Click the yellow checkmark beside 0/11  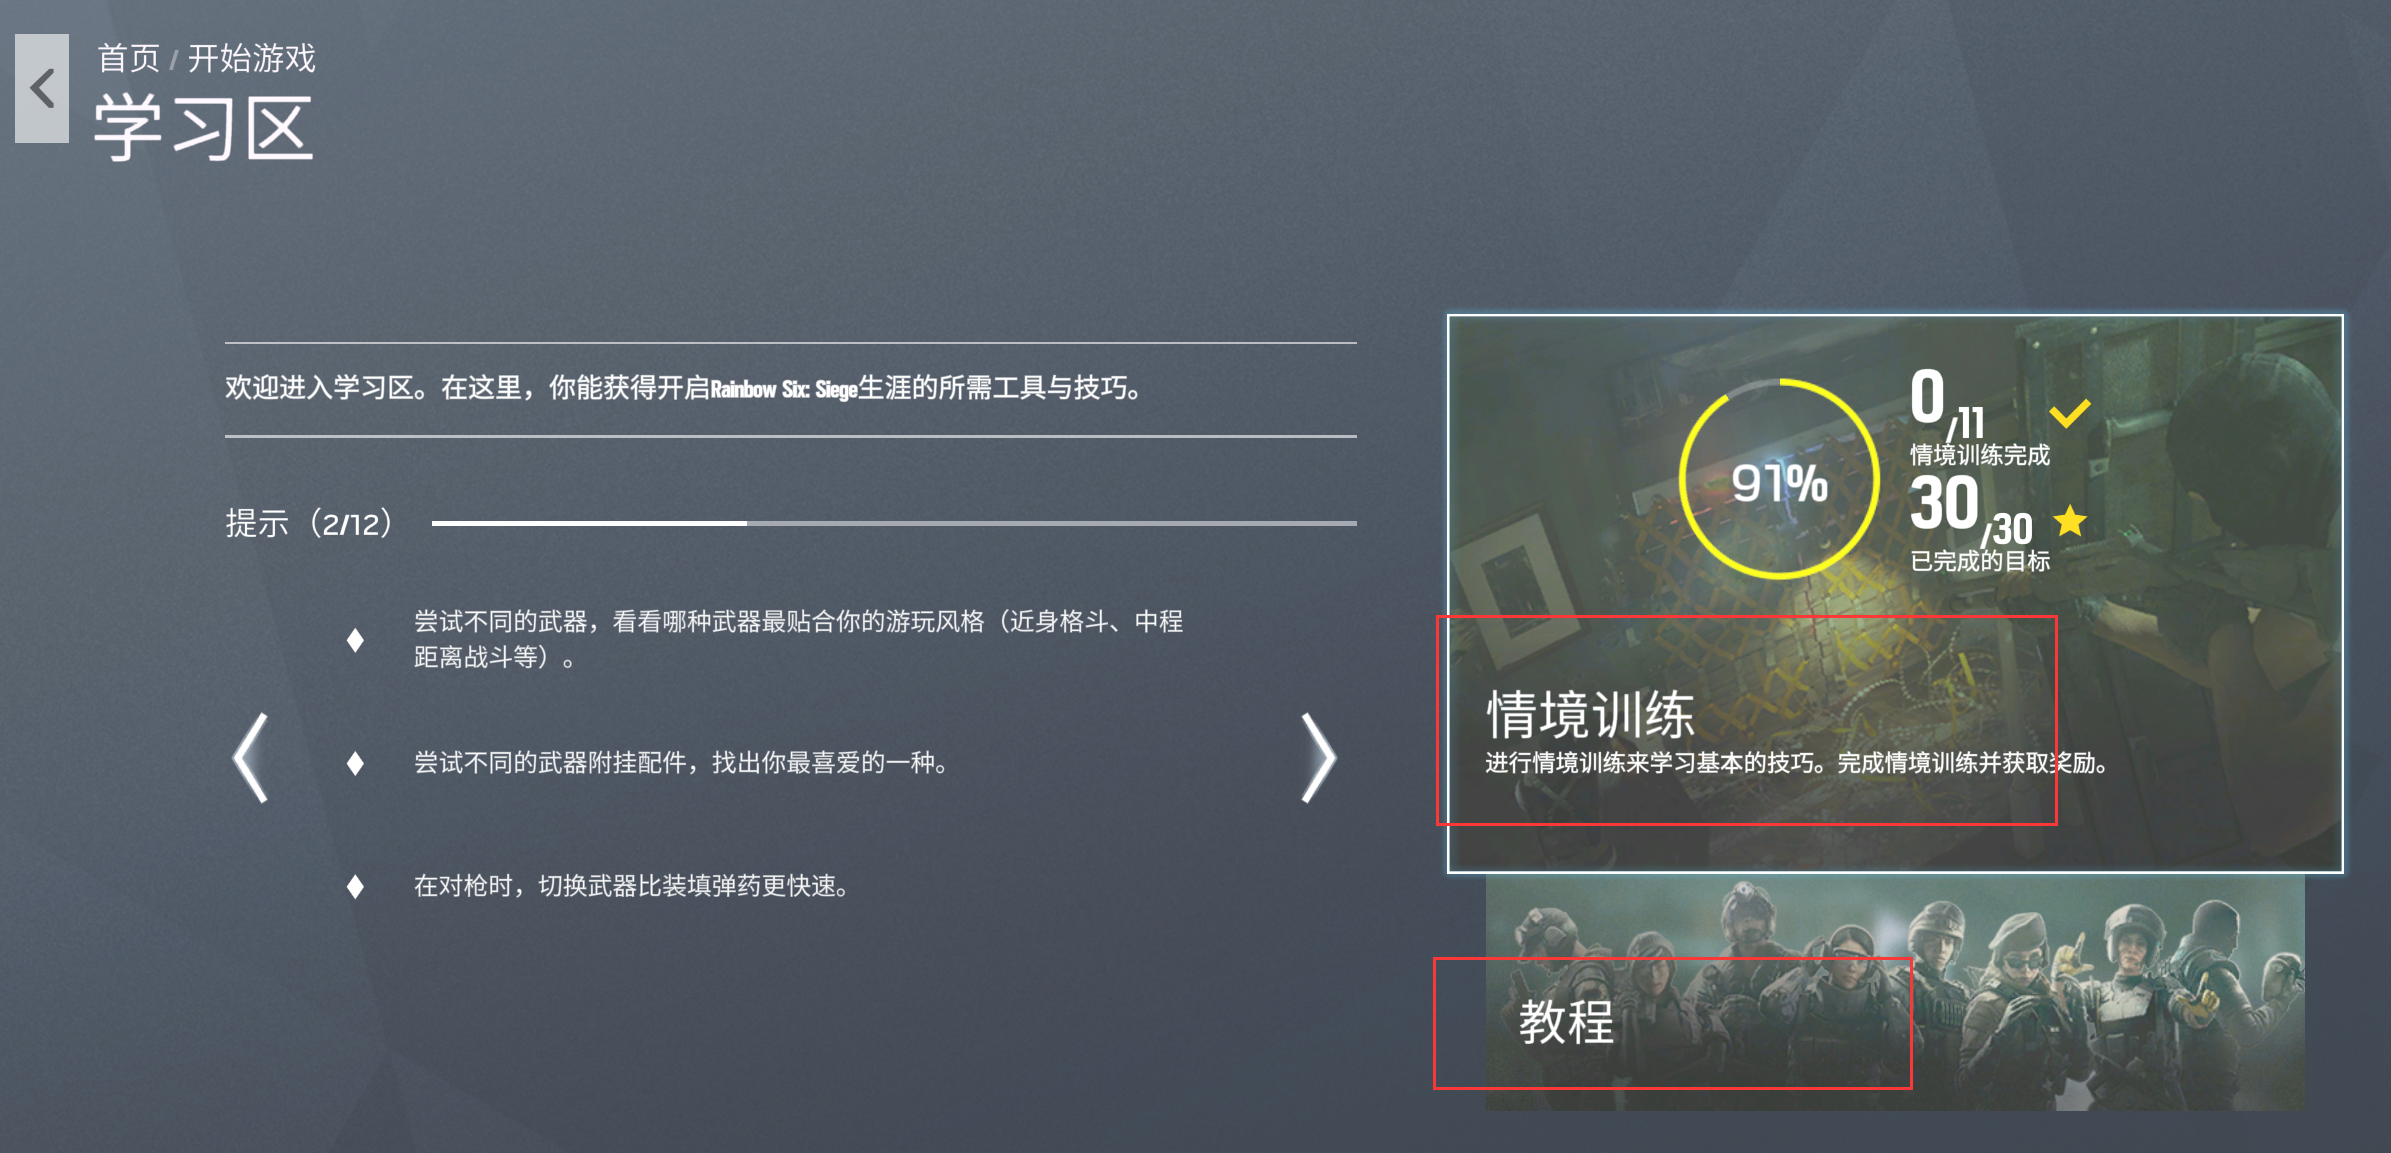coord(2069,412)
